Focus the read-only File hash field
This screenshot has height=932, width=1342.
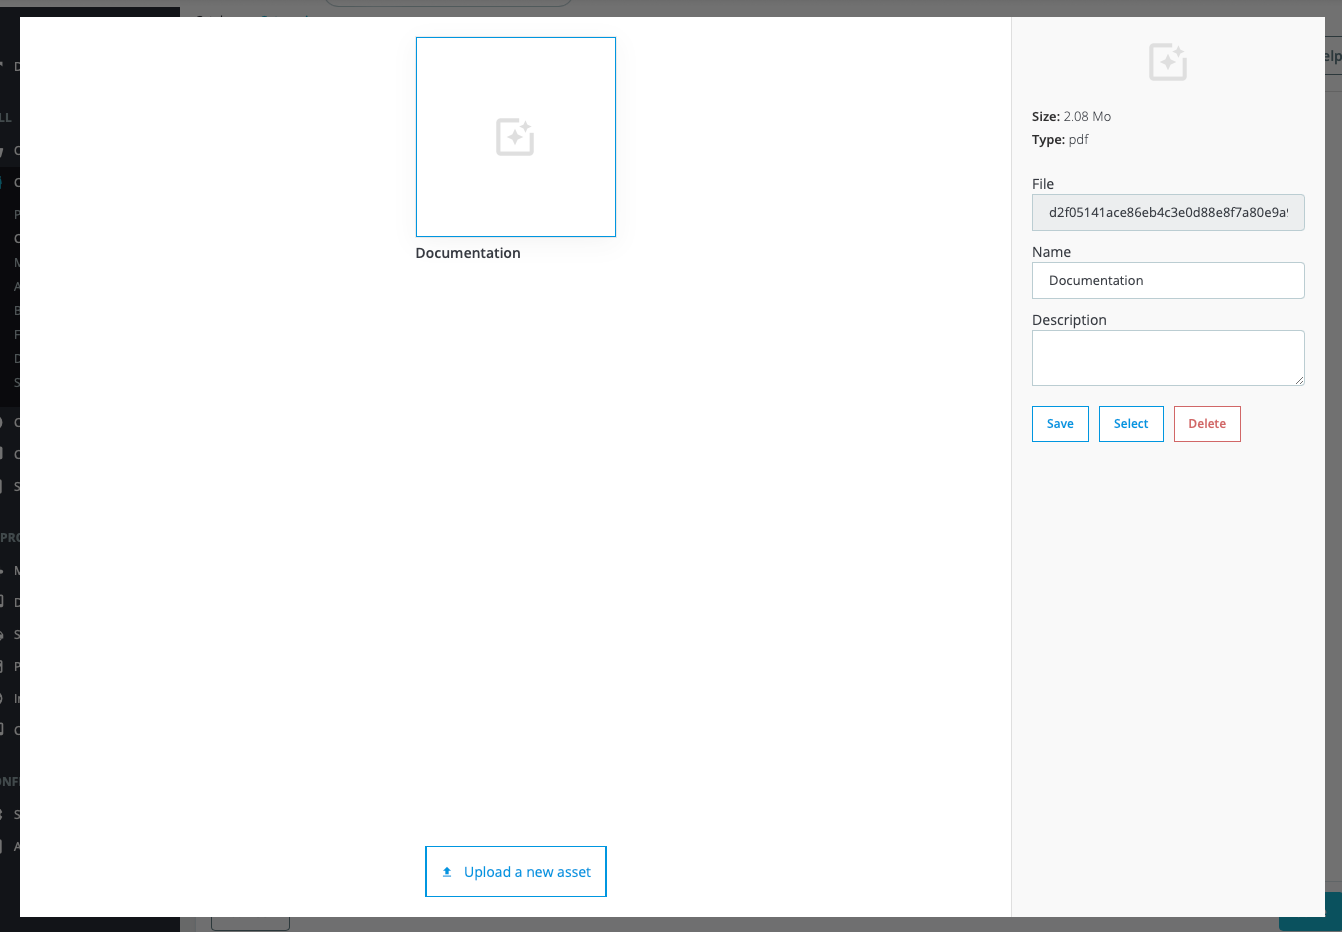pos(1167,212)
